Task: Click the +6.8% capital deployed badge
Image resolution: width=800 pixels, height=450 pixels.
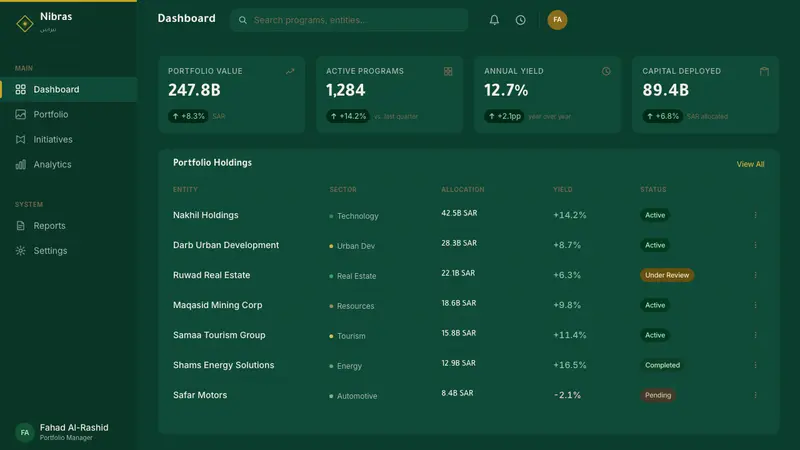Action: click(x=662, y=116)
